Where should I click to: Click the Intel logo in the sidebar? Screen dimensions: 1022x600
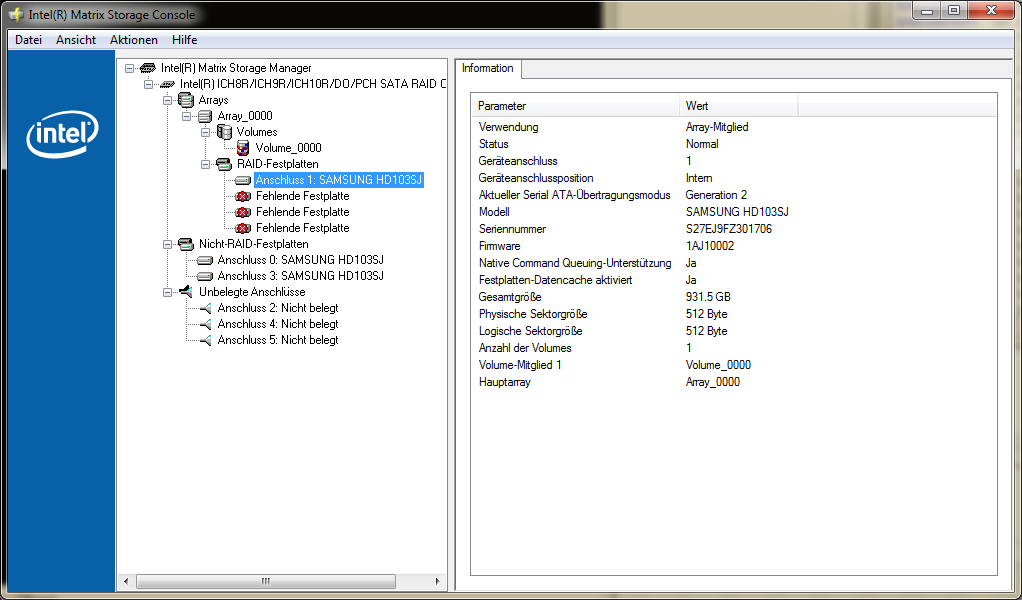tap(63, 134)
